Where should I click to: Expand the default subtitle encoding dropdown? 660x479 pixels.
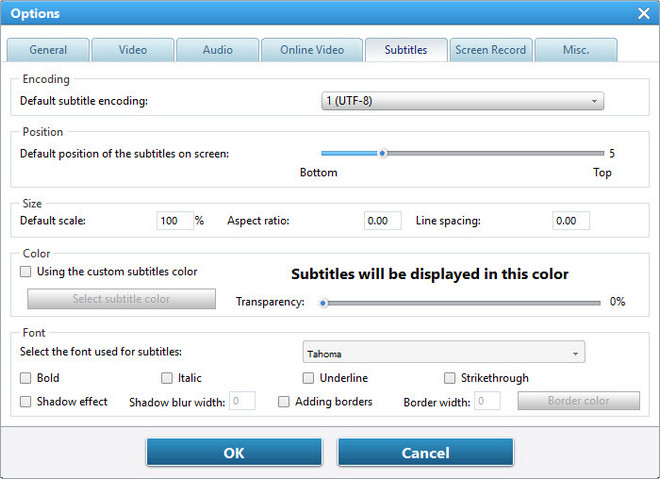[462, 101]
